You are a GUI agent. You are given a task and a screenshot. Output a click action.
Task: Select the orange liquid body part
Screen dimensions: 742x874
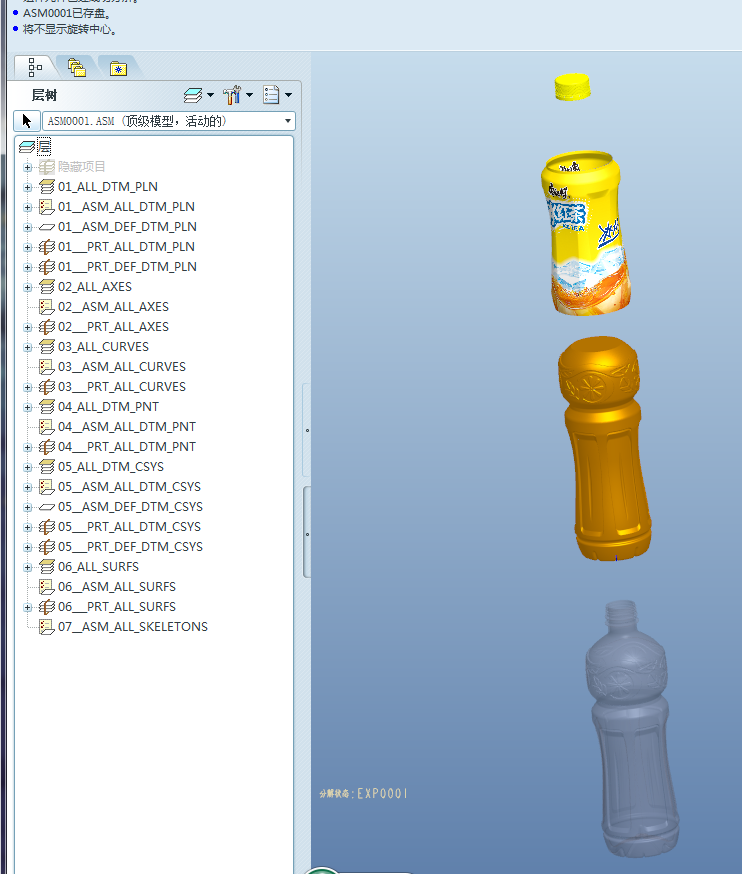tap(605, 449)
